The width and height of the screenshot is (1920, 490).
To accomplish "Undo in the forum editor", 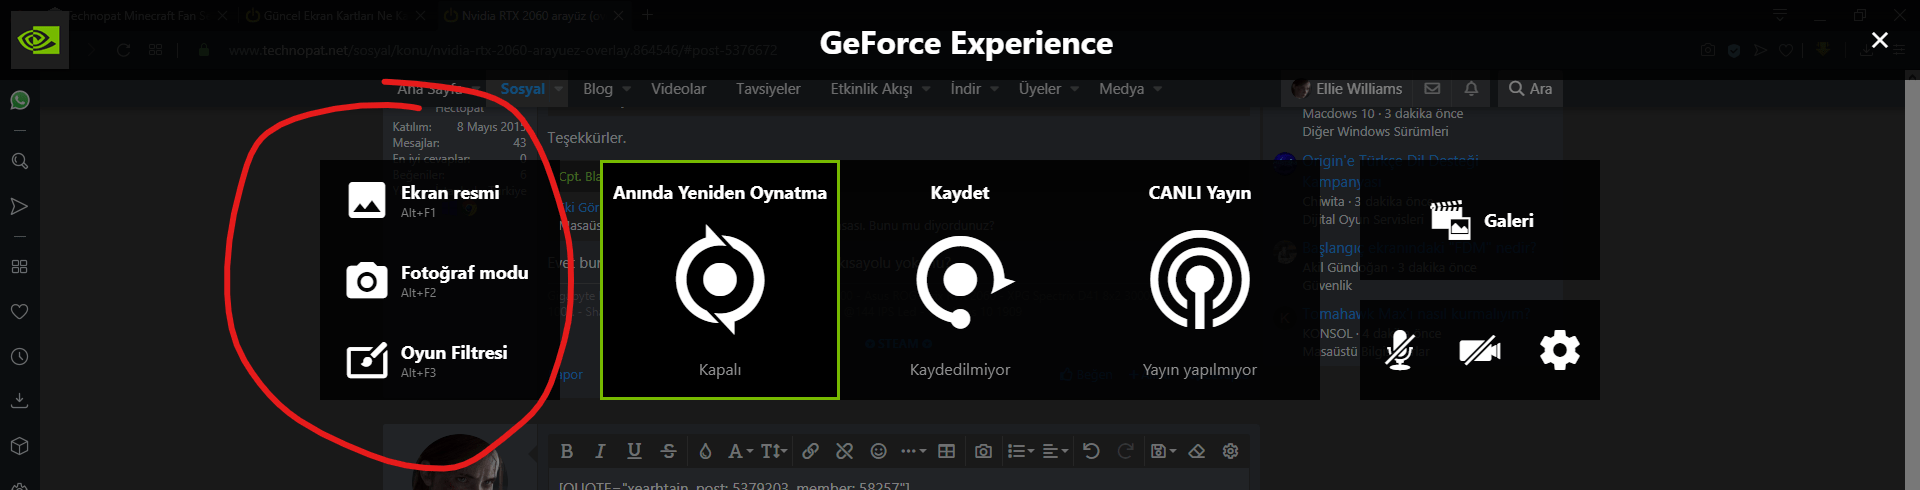I will (1092, 451).
